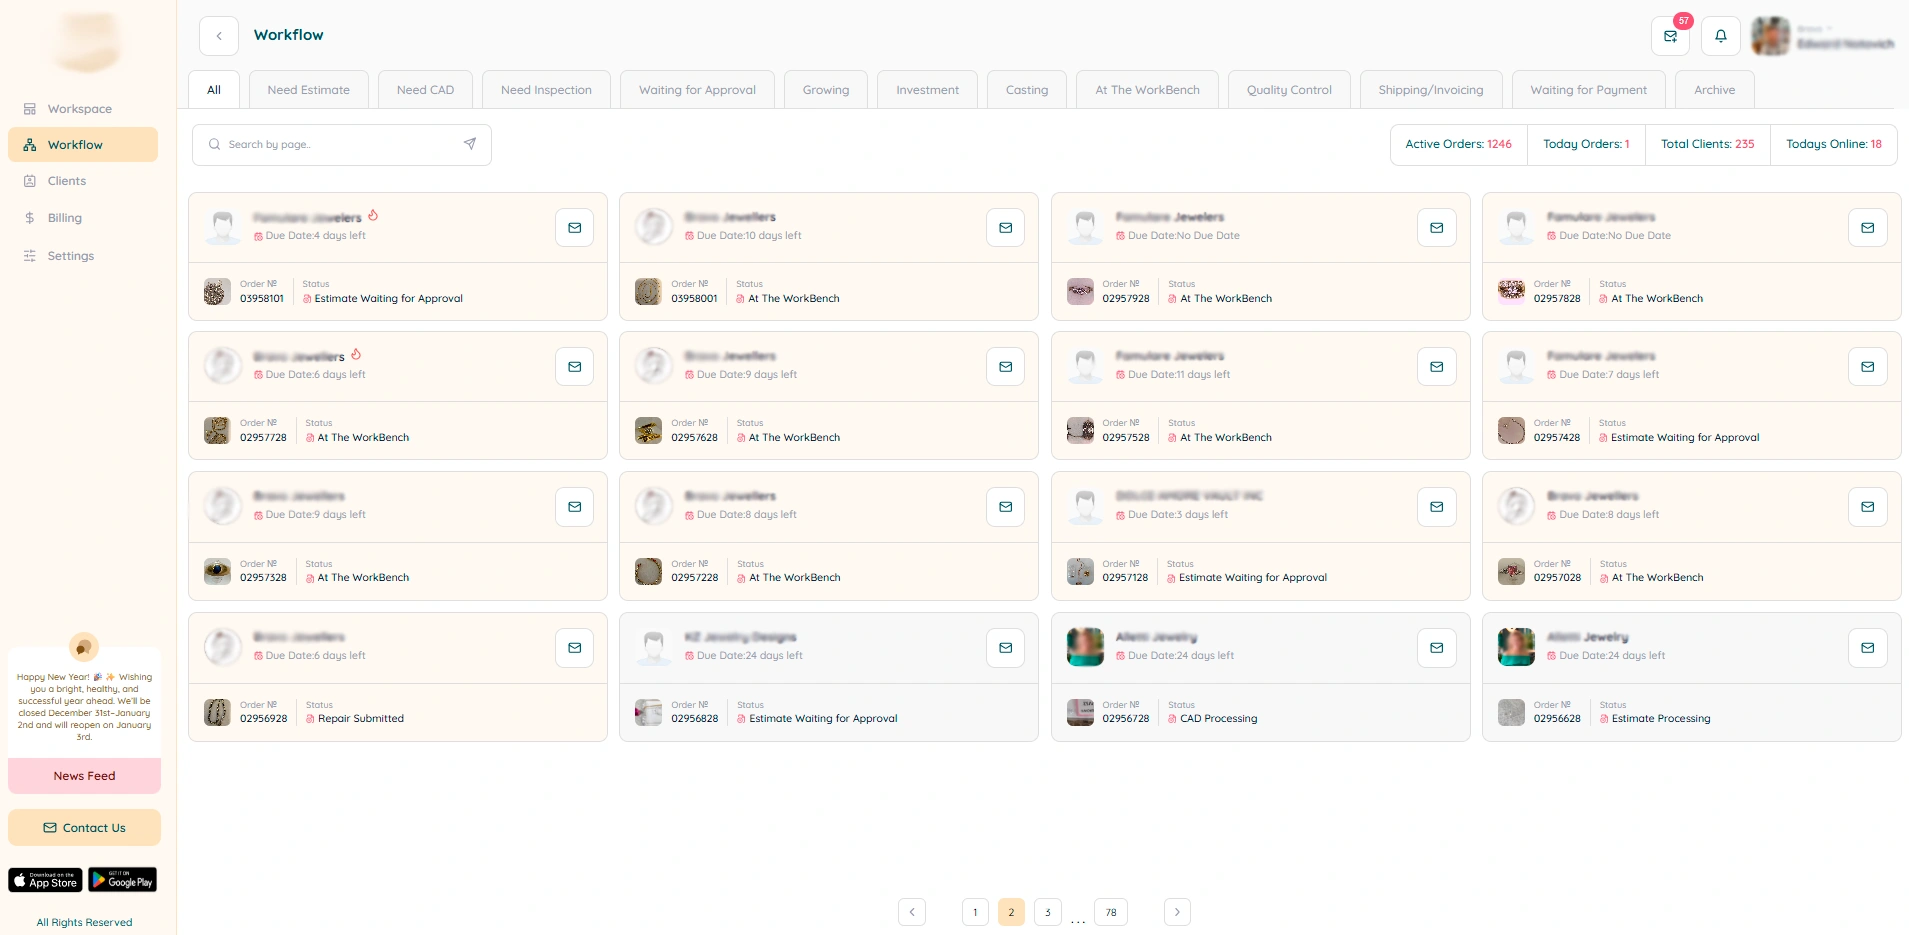Switch to the Need CAD tab

pyautogui.click(x=425, y=90)
